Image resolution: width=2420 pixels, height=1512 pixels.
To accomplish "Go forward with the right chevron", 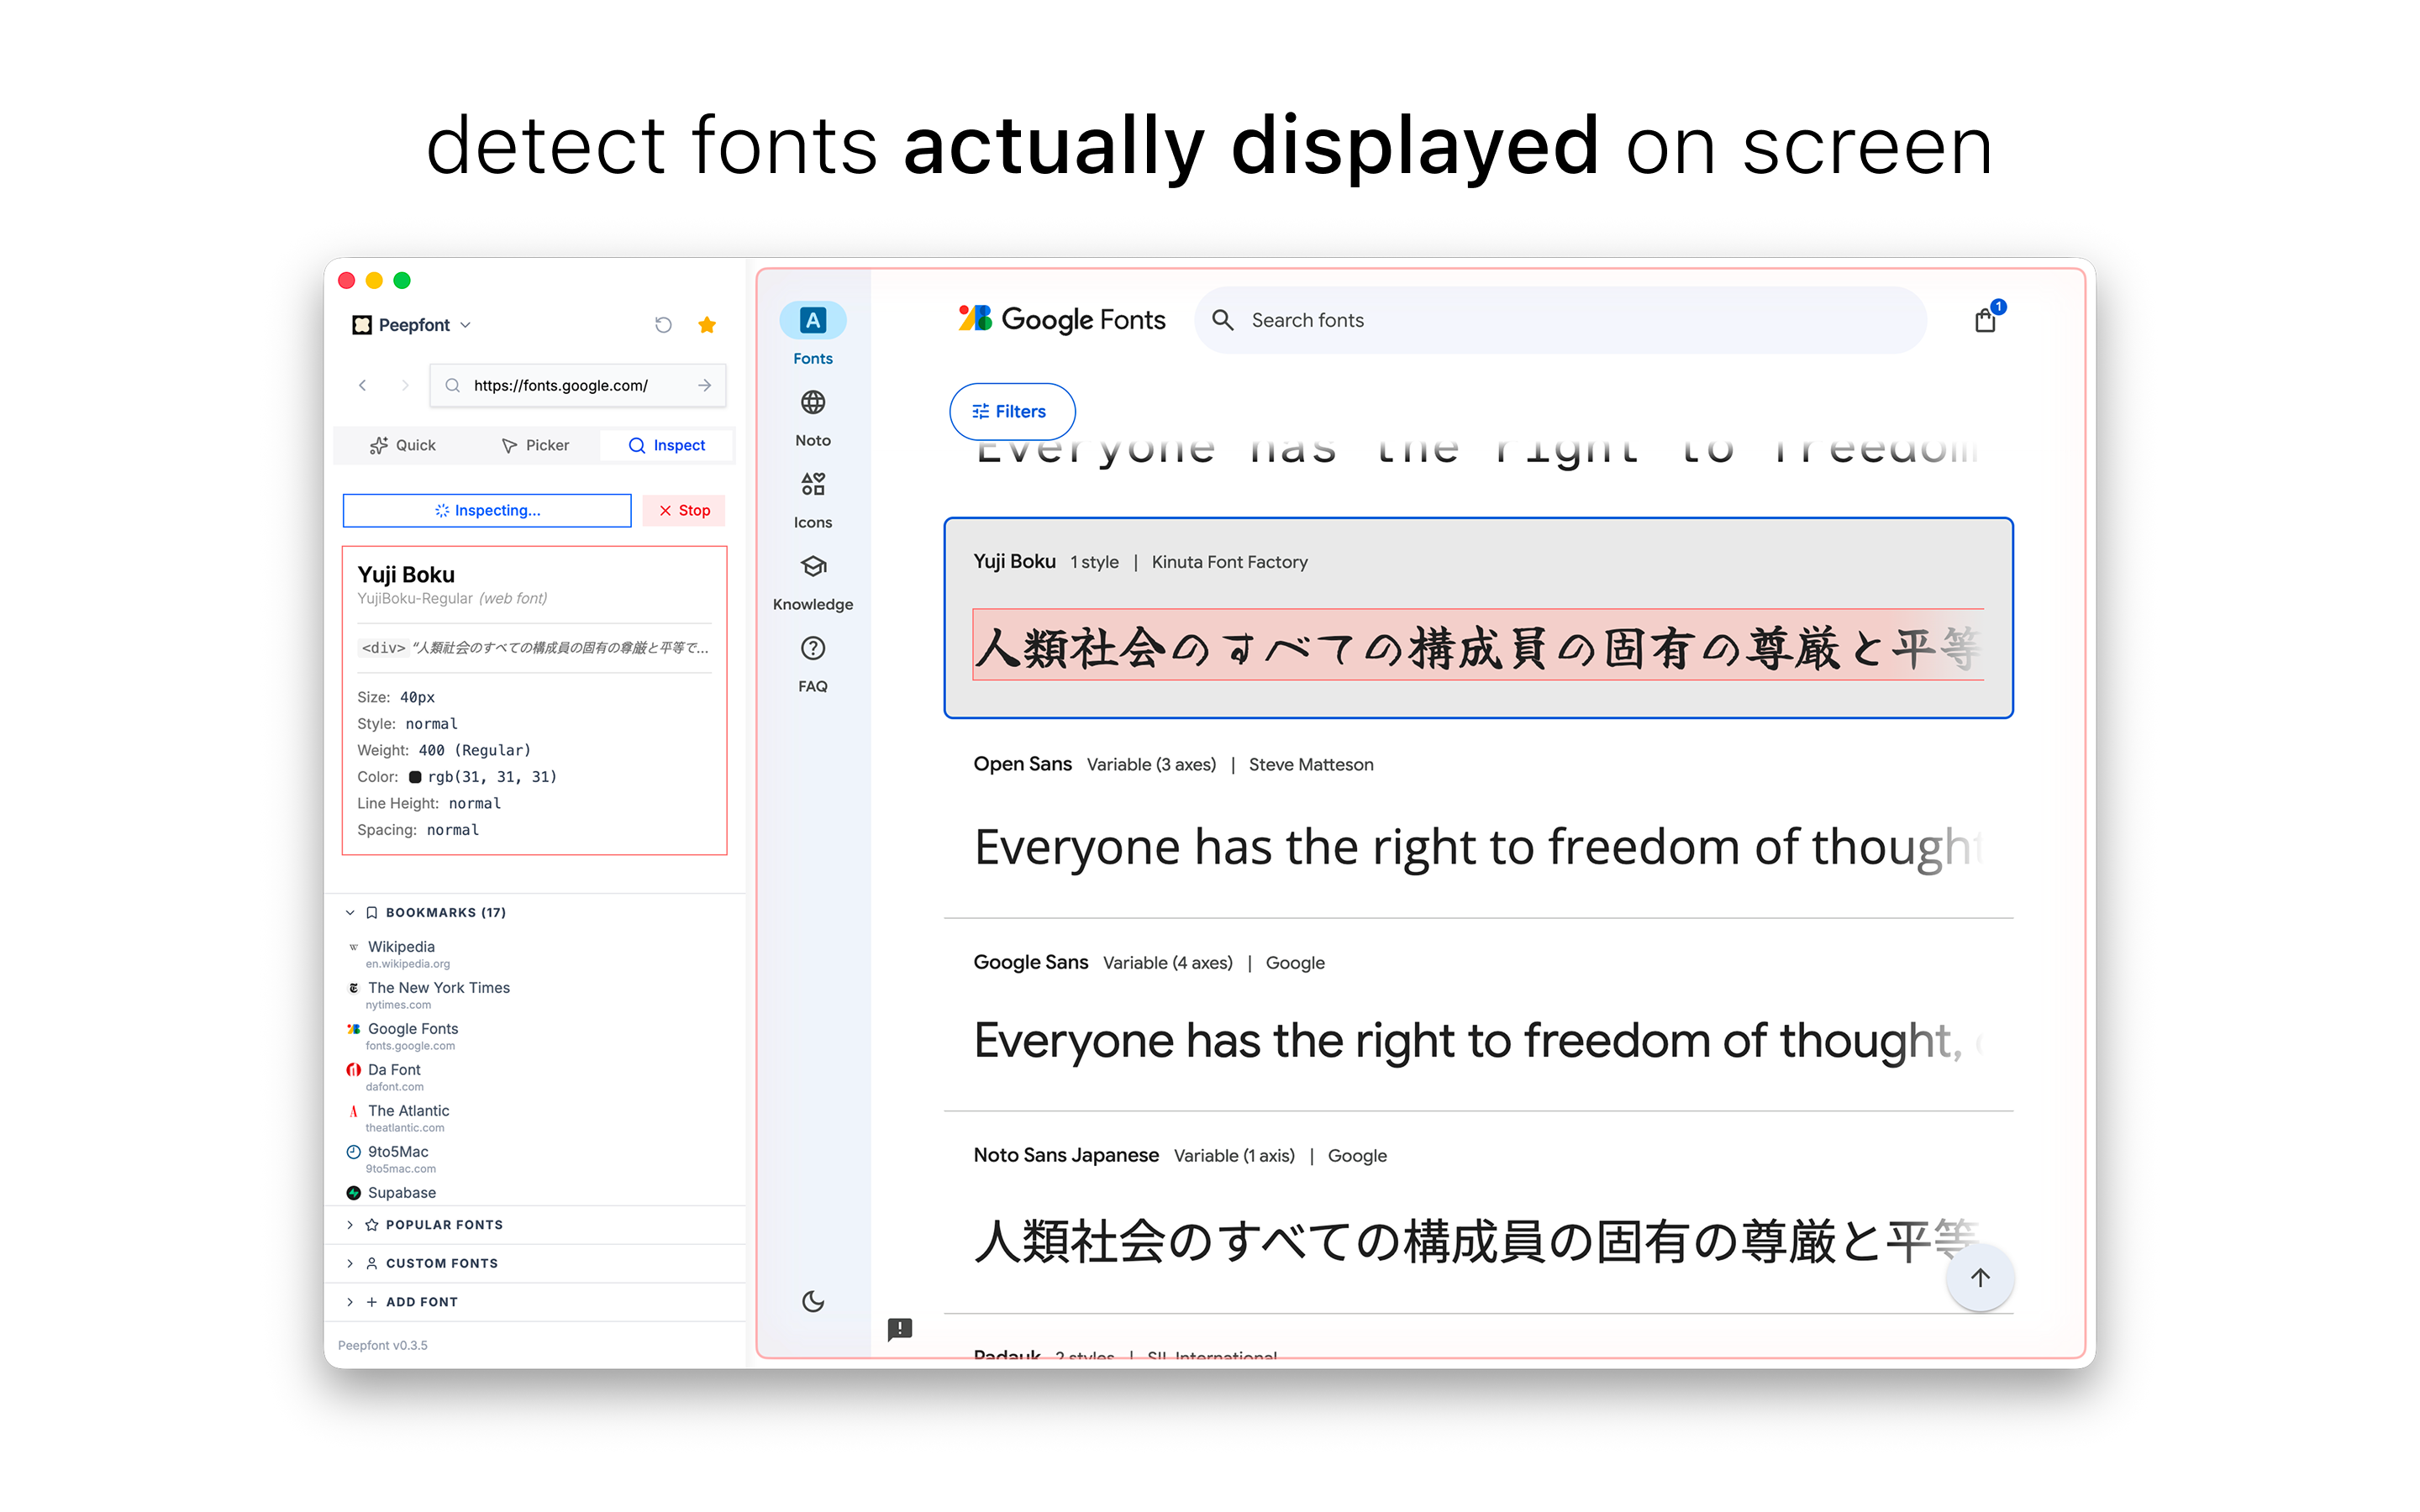I will [404, 385].
